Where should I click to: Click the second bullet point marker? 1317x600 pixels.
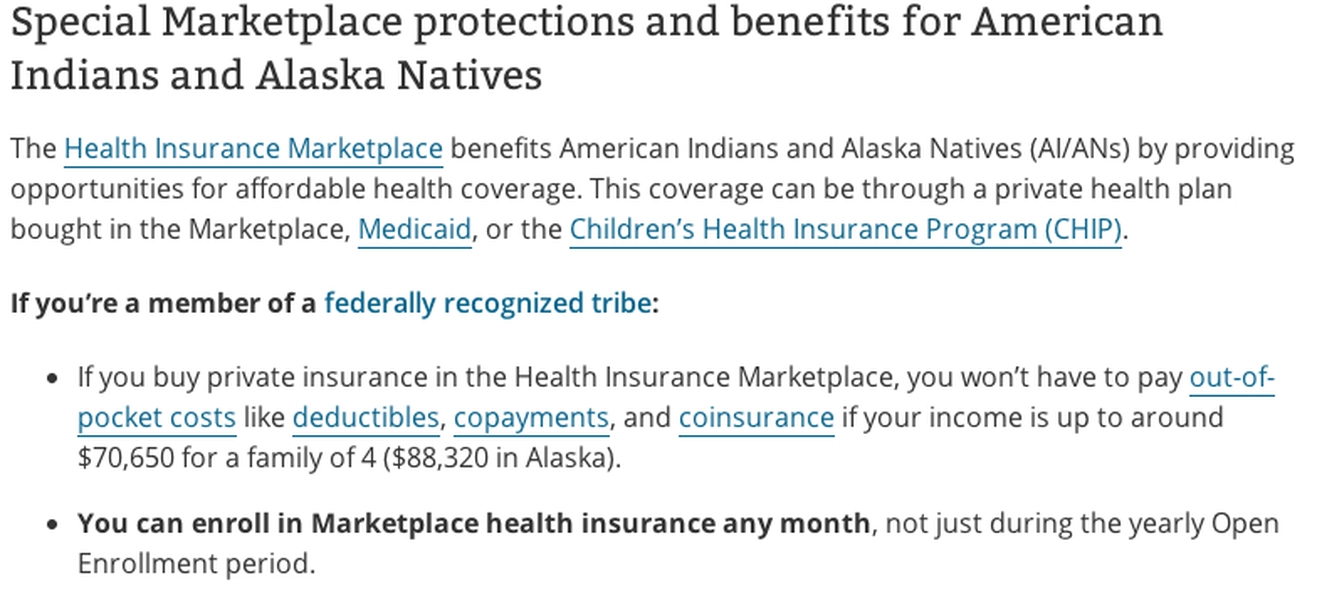(x=54, y=525)
